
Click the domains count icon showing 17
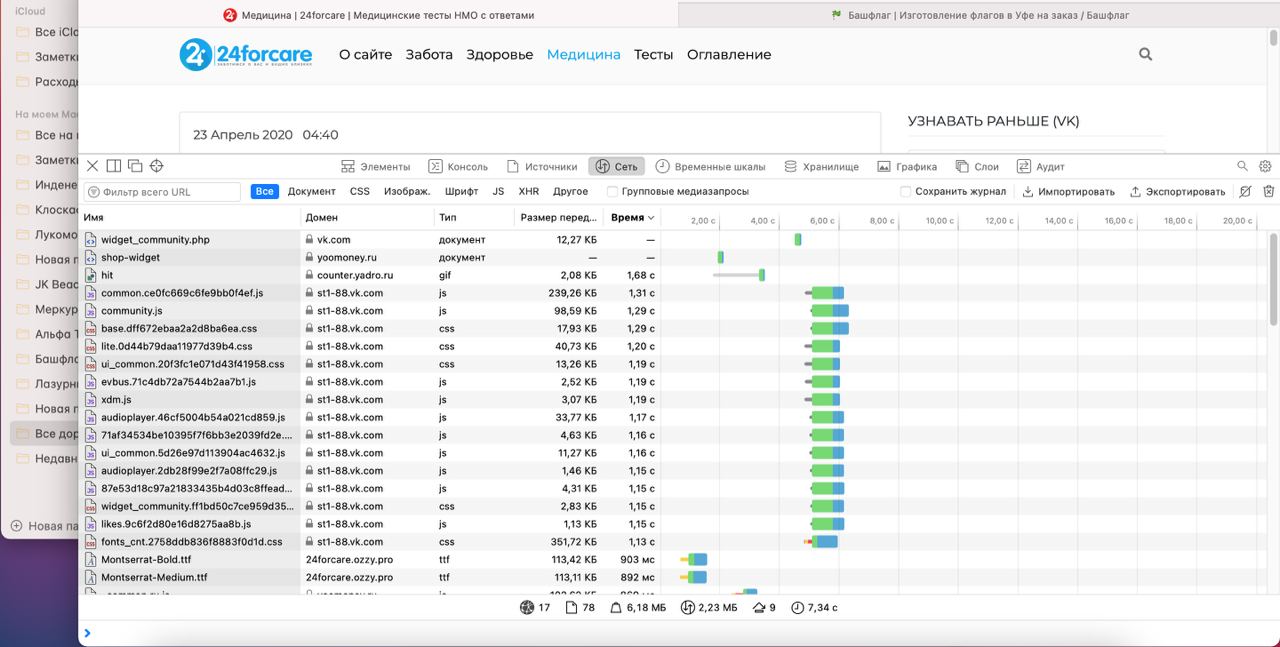click(x=528, y=607)
